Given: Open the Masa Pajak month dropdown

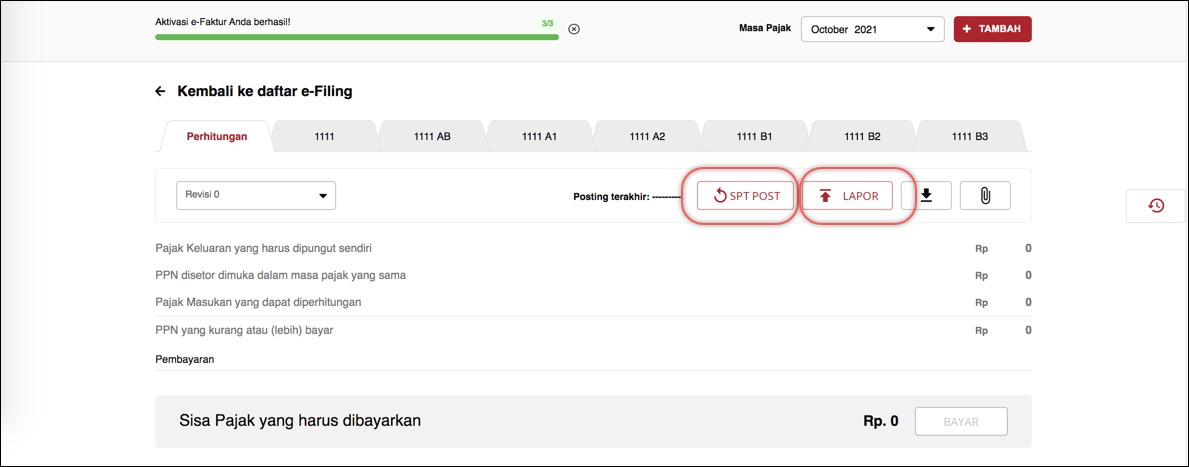Looking at the screenshot, I should (x=872, y=29).
